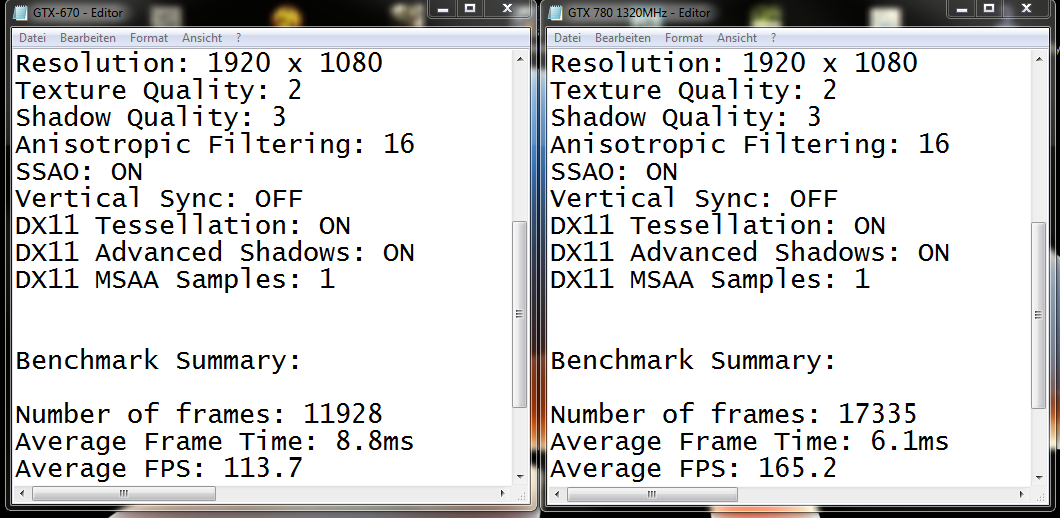Click 'Resolution: 1920 x 1080' in GTX 780 window
Image resolution: width=1060 pixels, height=518 pixels.
click(733, 64)
